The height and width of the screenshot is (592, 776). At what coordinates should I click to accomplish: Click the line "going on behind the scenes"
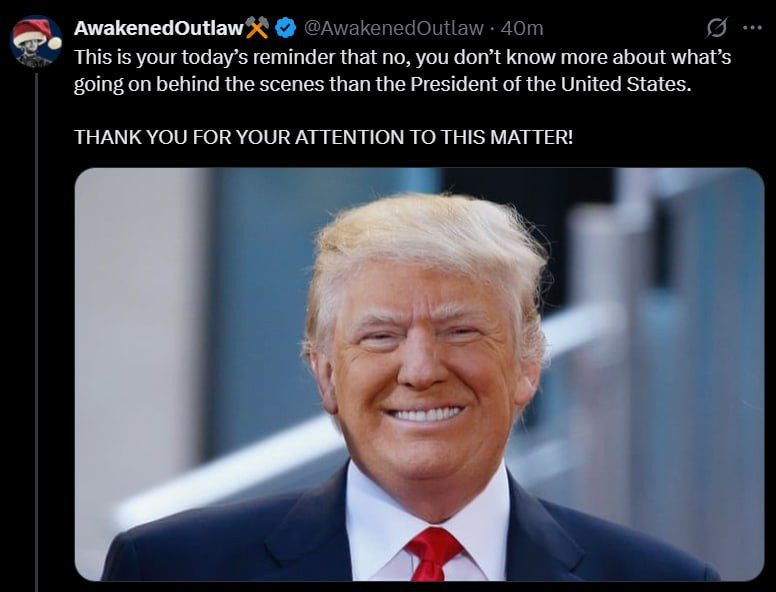coord(382,84)
